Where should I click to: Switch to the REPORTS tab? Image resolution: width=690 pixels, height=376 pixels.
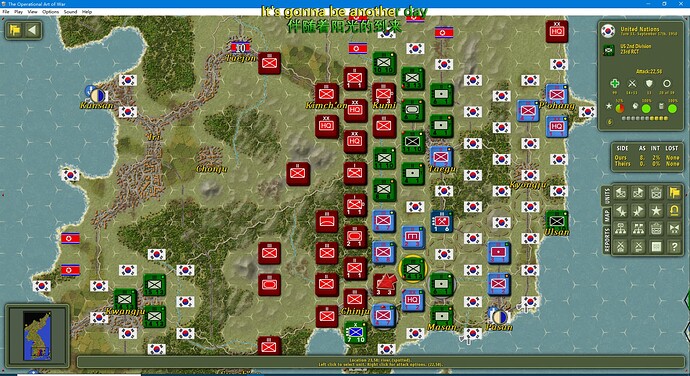tap(607, 240)
